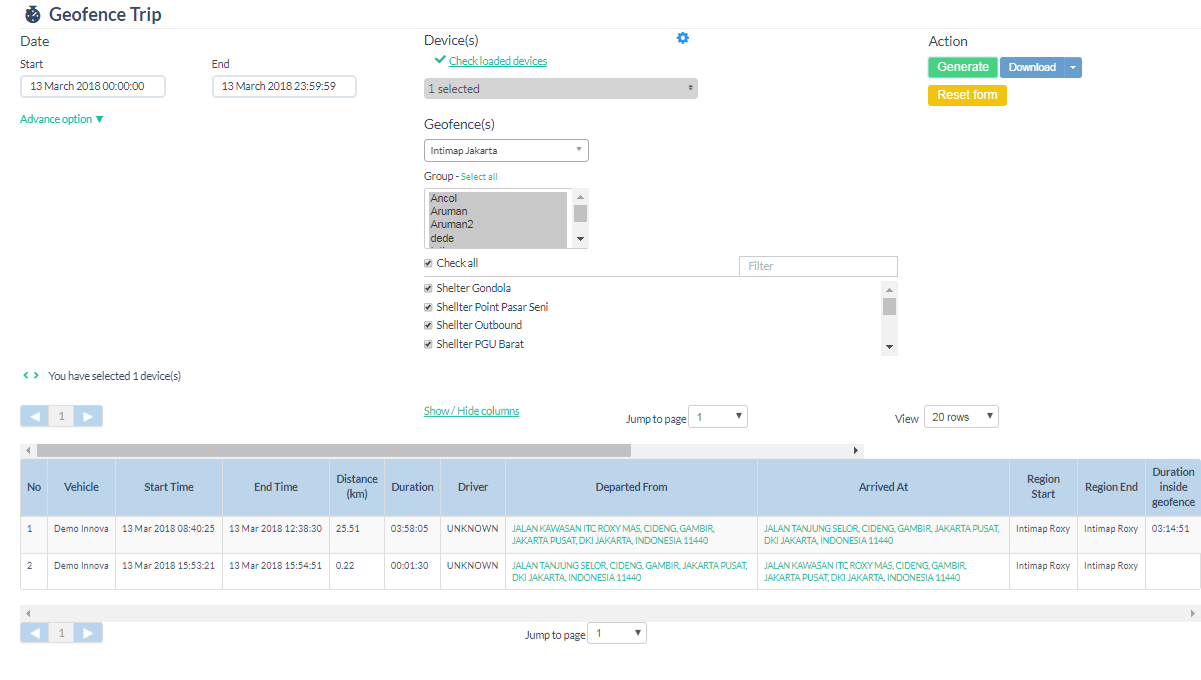This screenshot has height=680, width=1201.
Task: Toggle the Check all checkbox
Action: tap(429, 264)
